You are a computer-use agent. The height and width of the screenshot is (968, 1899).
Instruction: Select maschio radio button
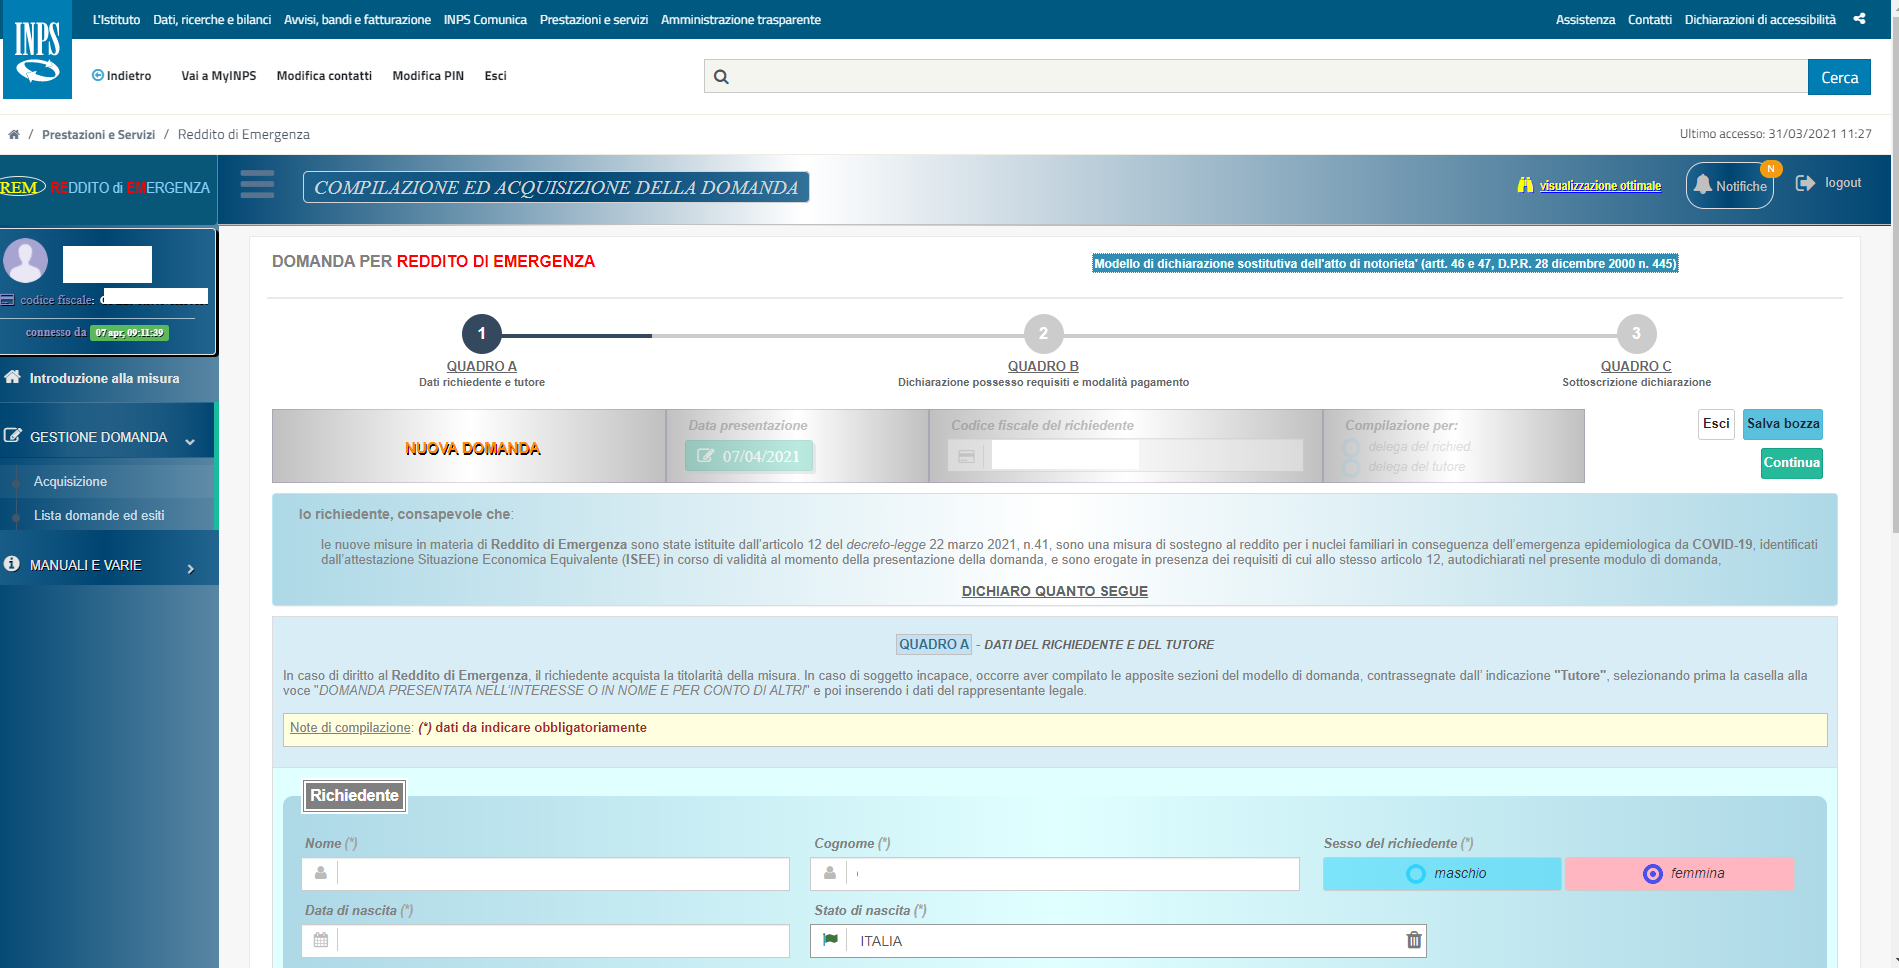tap(1416, 873)
